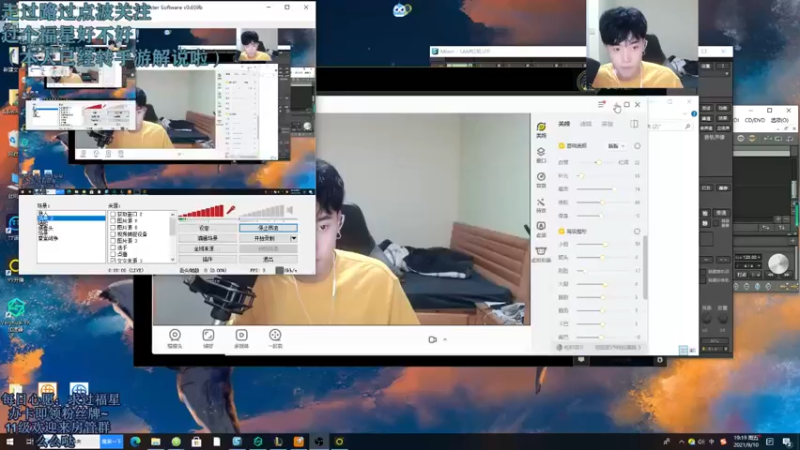Open Microsoft Edge from the taskbar
This screenshot has height=450, width=800.
tap(135, 441)
